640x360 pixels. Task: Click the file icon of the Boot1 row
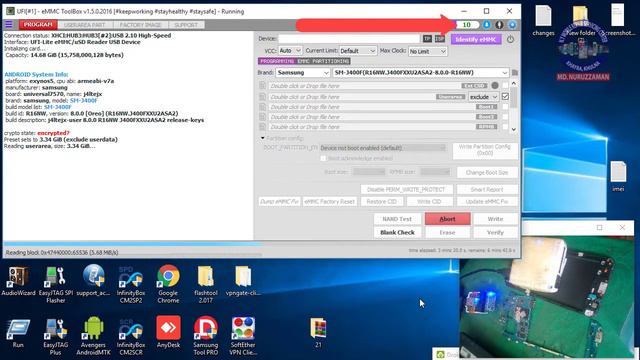pyautogui.click(x=262, y=107)
